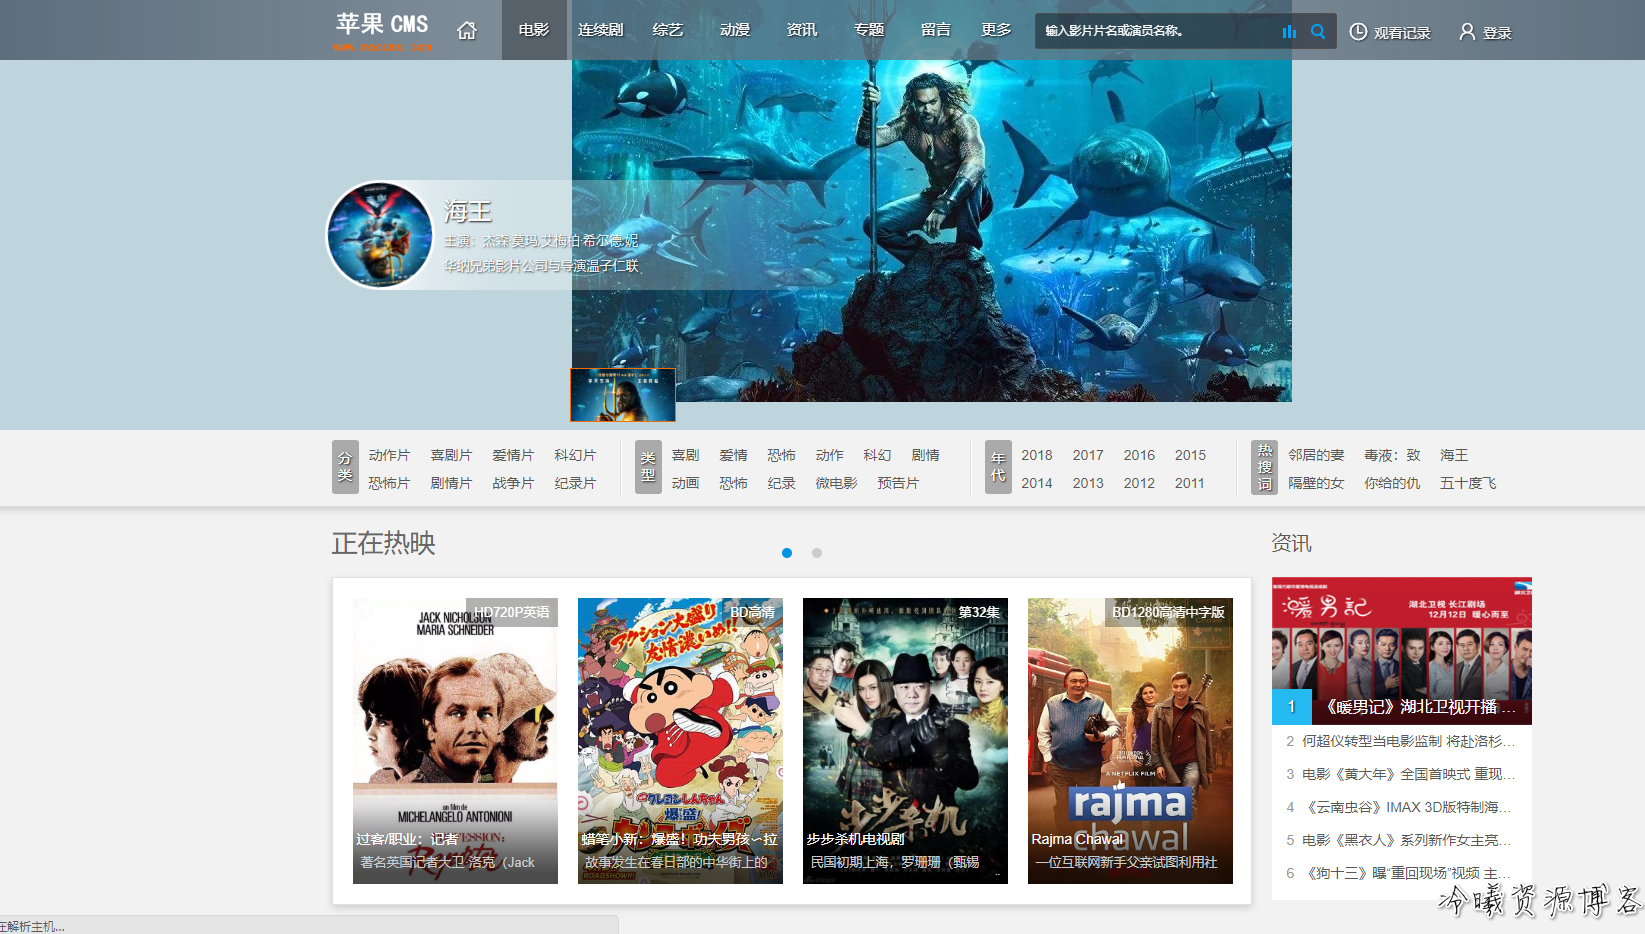1645x934 pixels.
Task: Open the 专题 menu tab
Action: click(869, 30)
